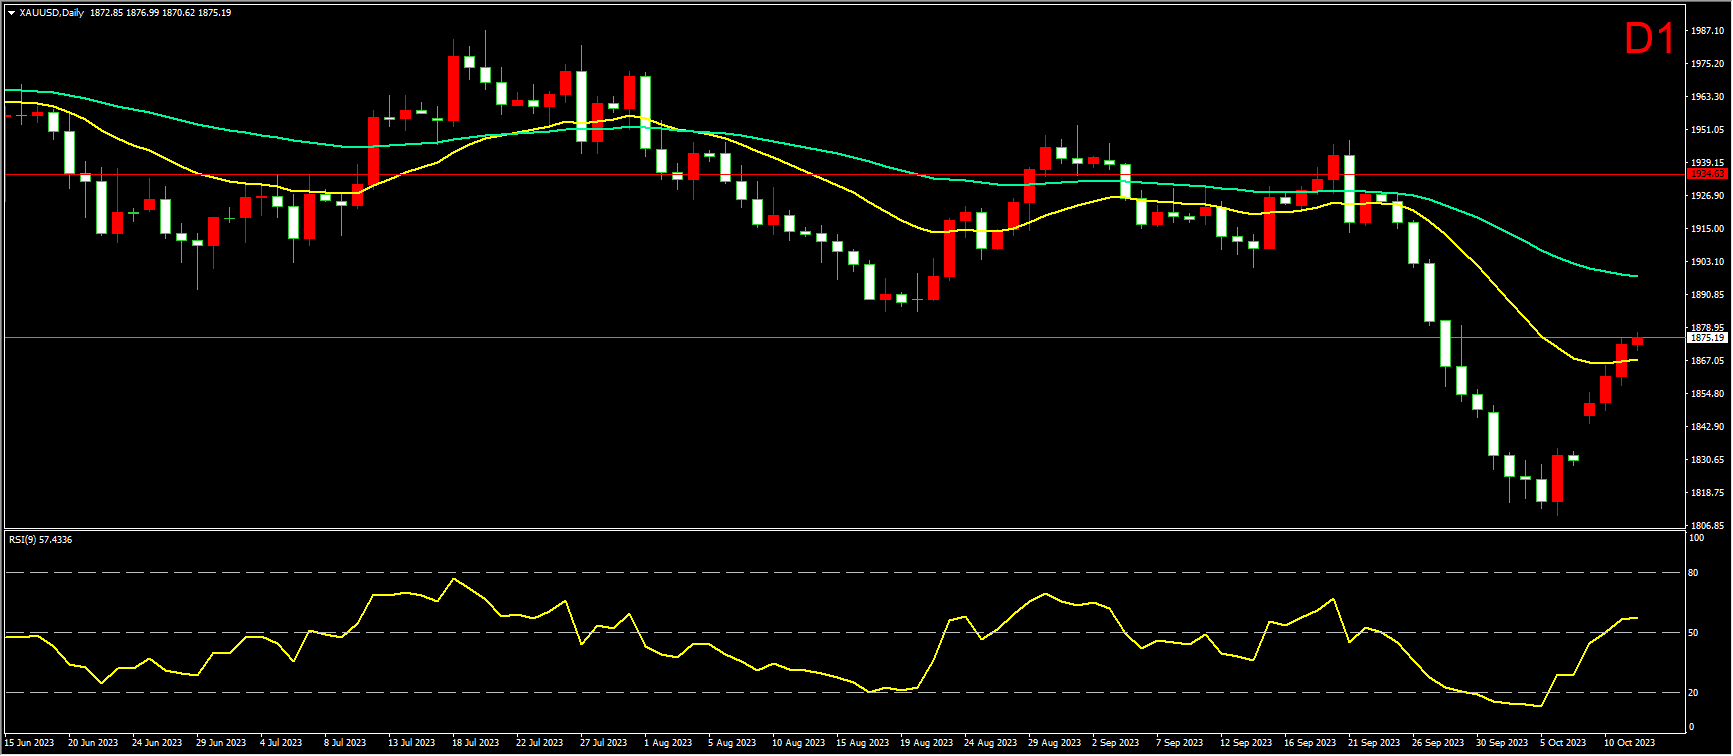Open the triangle menu beside XAUUSD,Daily
The image size is (1733, 756).
[x=11, y=13]
